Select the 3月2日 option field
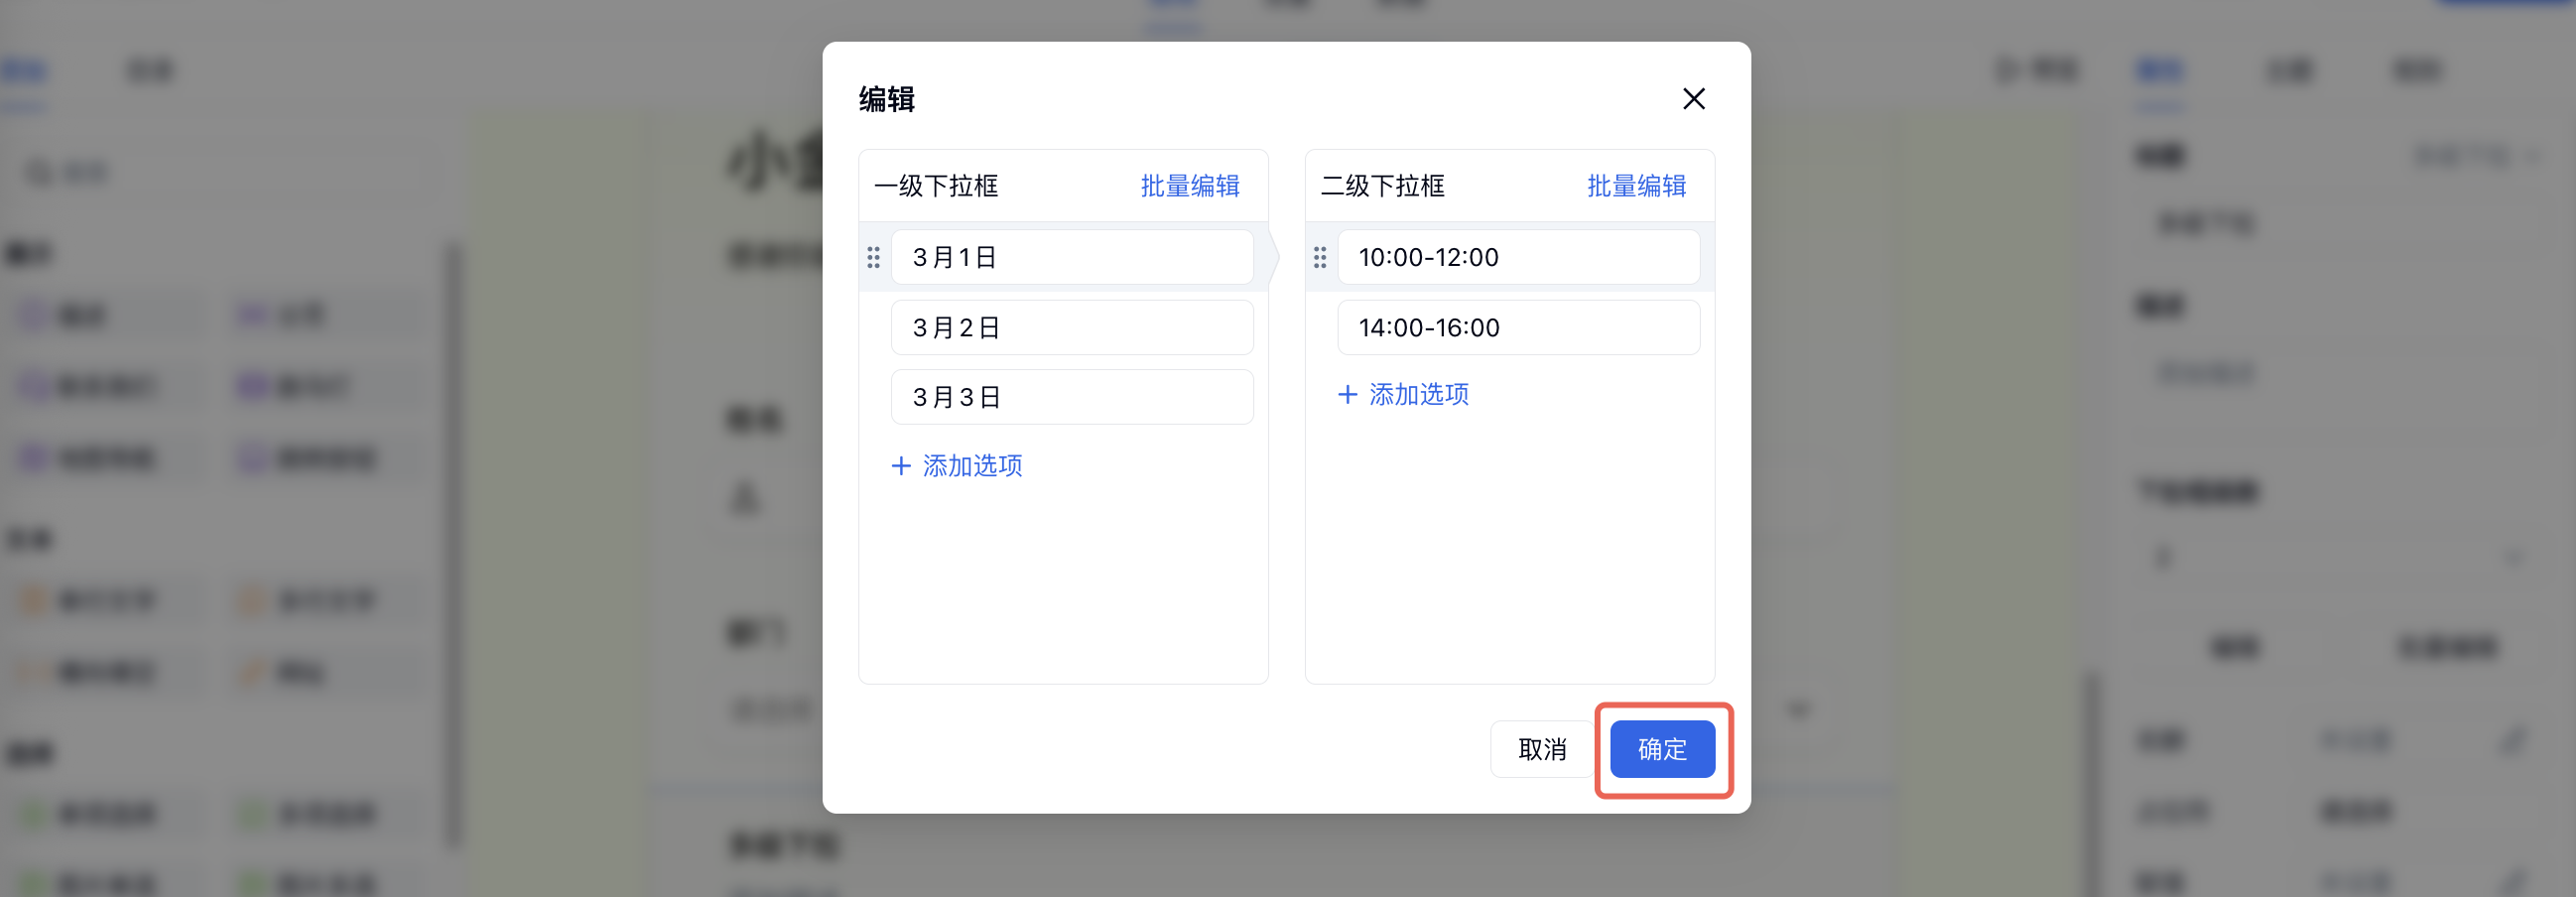Screen dimensions: 2576x897 click(x=1072, y=327)
